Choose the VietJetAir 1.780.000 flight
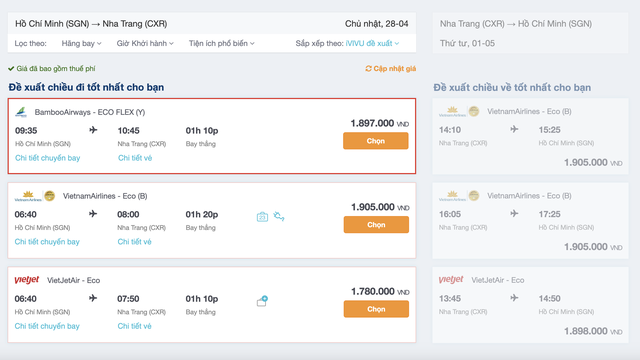The height and width of the screenshot is (360, 640). click(x=376, y=309)
